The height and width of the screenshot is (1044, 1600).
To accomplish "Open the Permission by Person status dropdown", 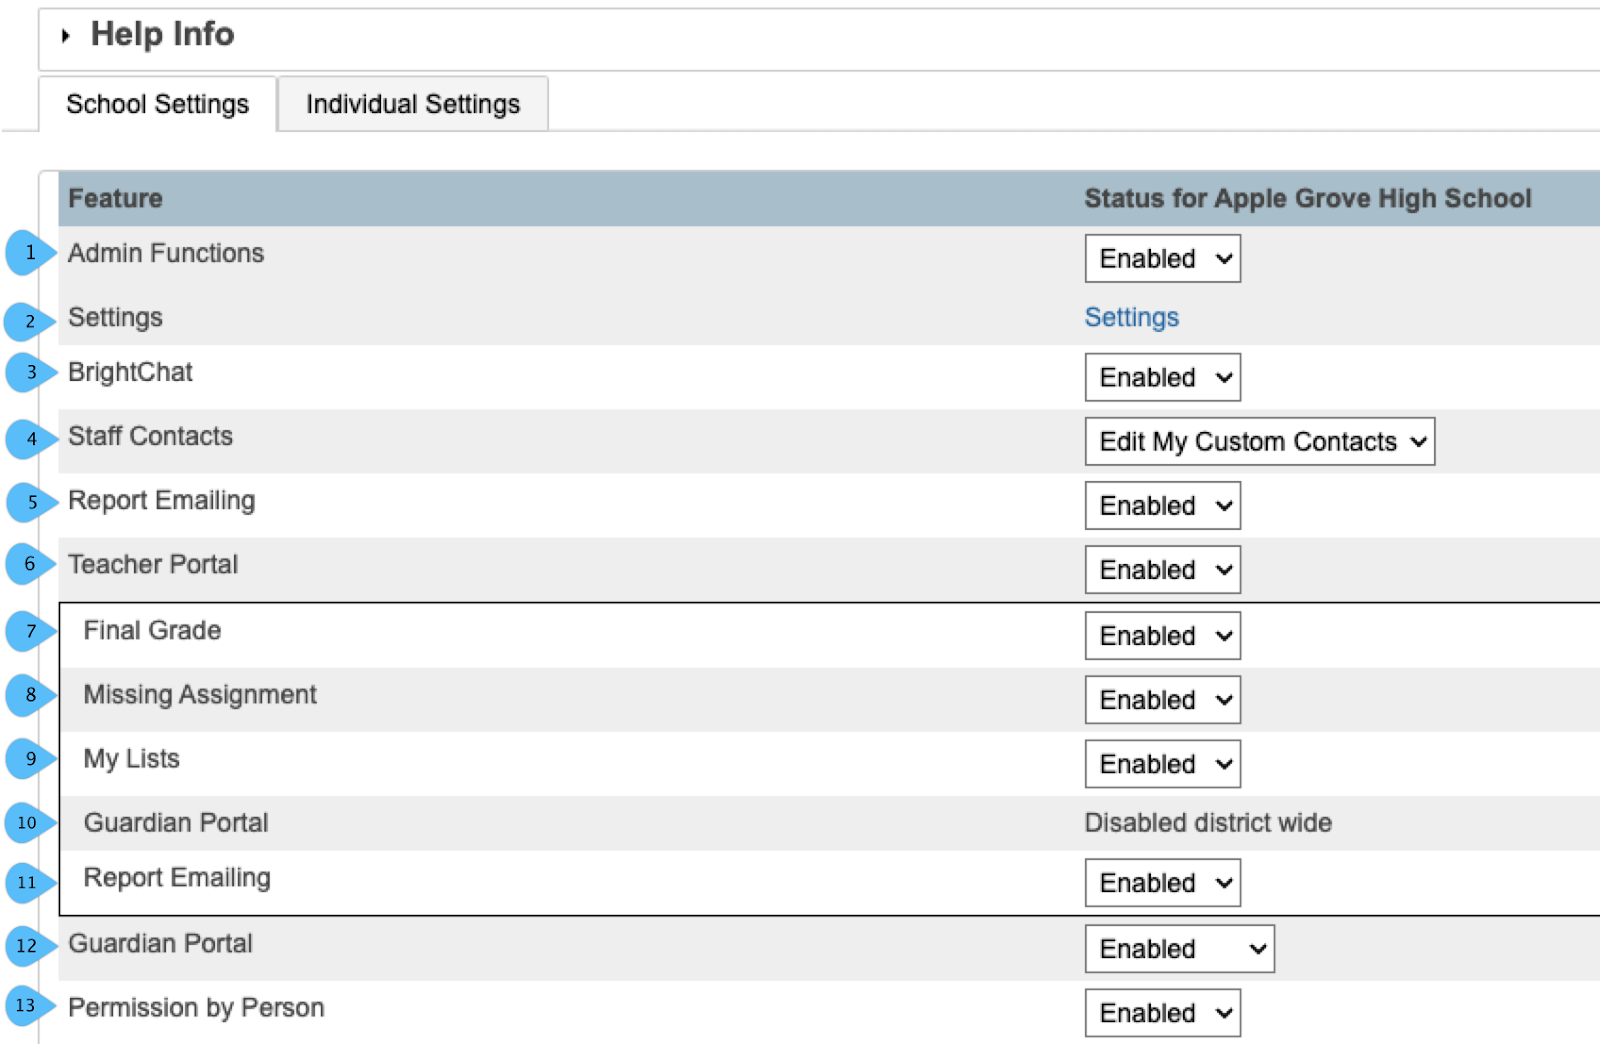I will pyautogui.click(x=1162, y=1013).
